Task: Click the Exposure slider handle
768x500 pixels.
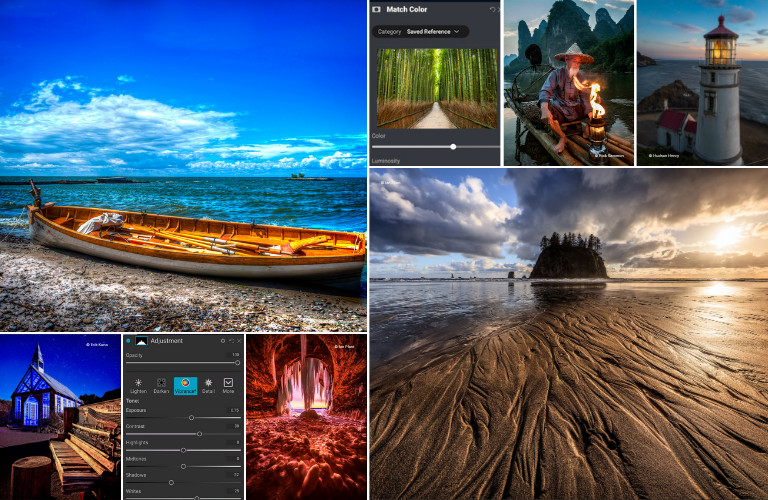Action: click(x=191, y=418)
